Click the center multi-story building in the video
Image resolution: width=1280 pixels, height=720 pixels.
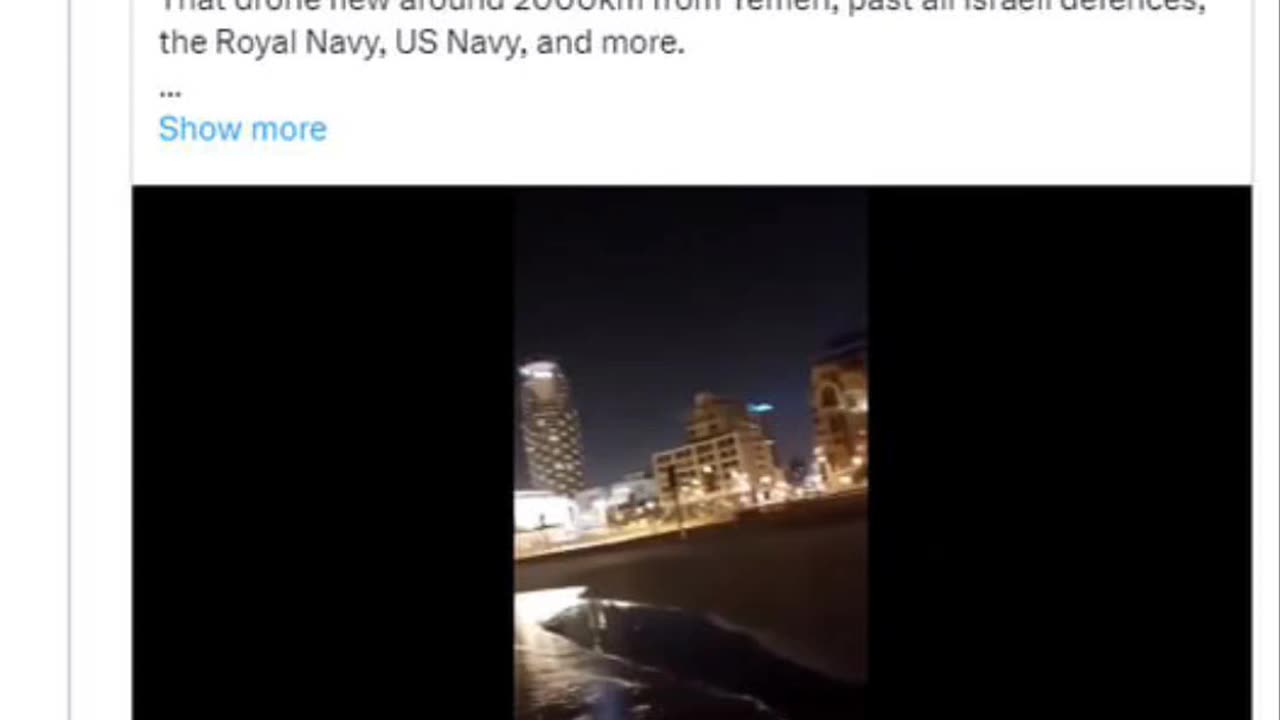[714, 448]
